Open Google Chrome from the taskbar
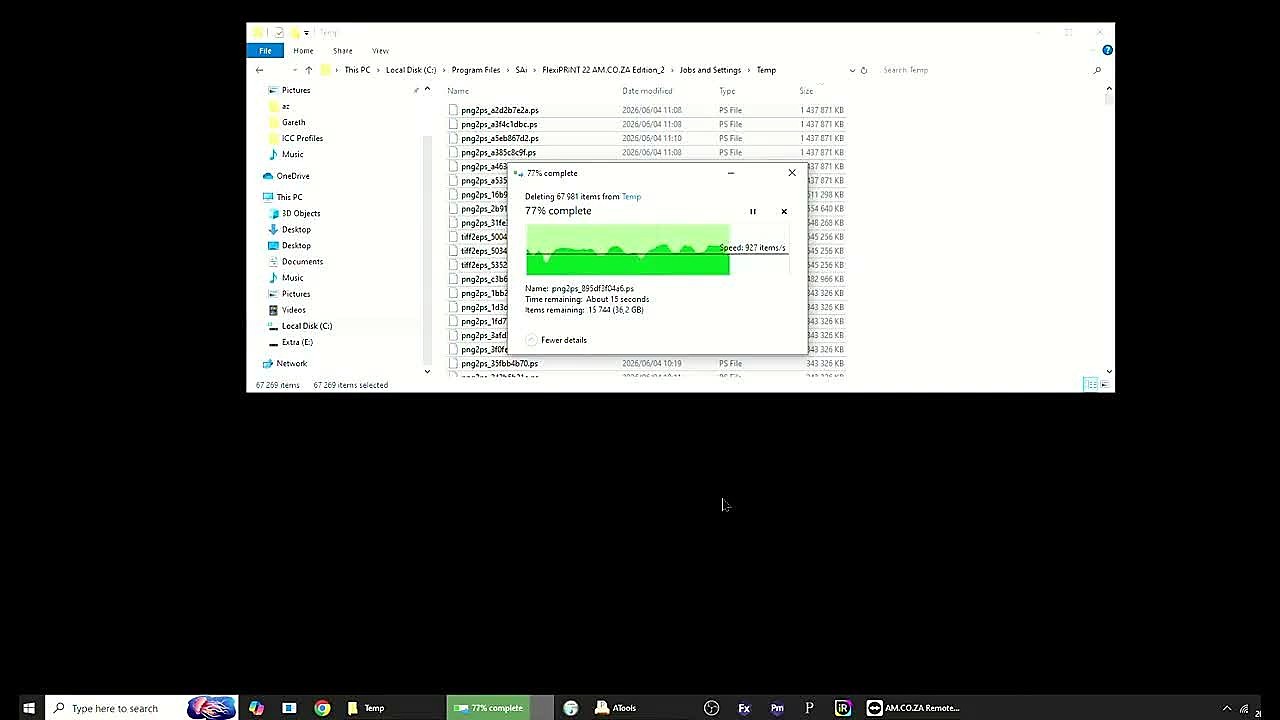 pyautogui.click(x=322, y=708)
